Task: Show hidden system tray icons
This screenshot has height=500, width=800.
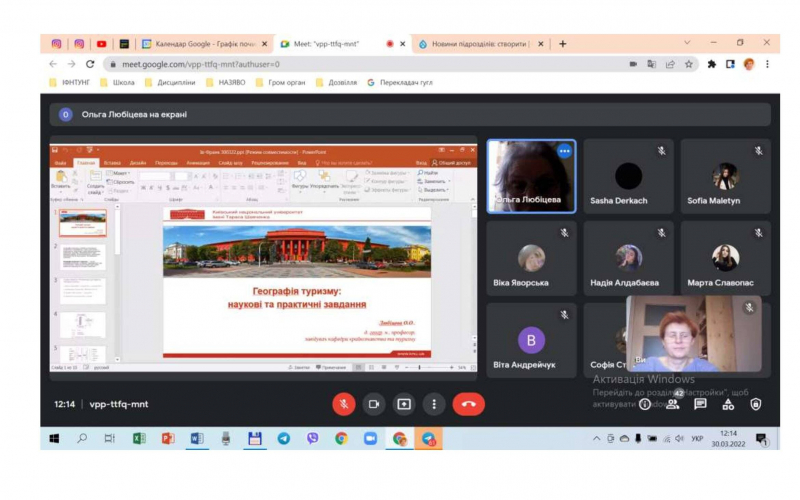Action: [x=596, y=439]
